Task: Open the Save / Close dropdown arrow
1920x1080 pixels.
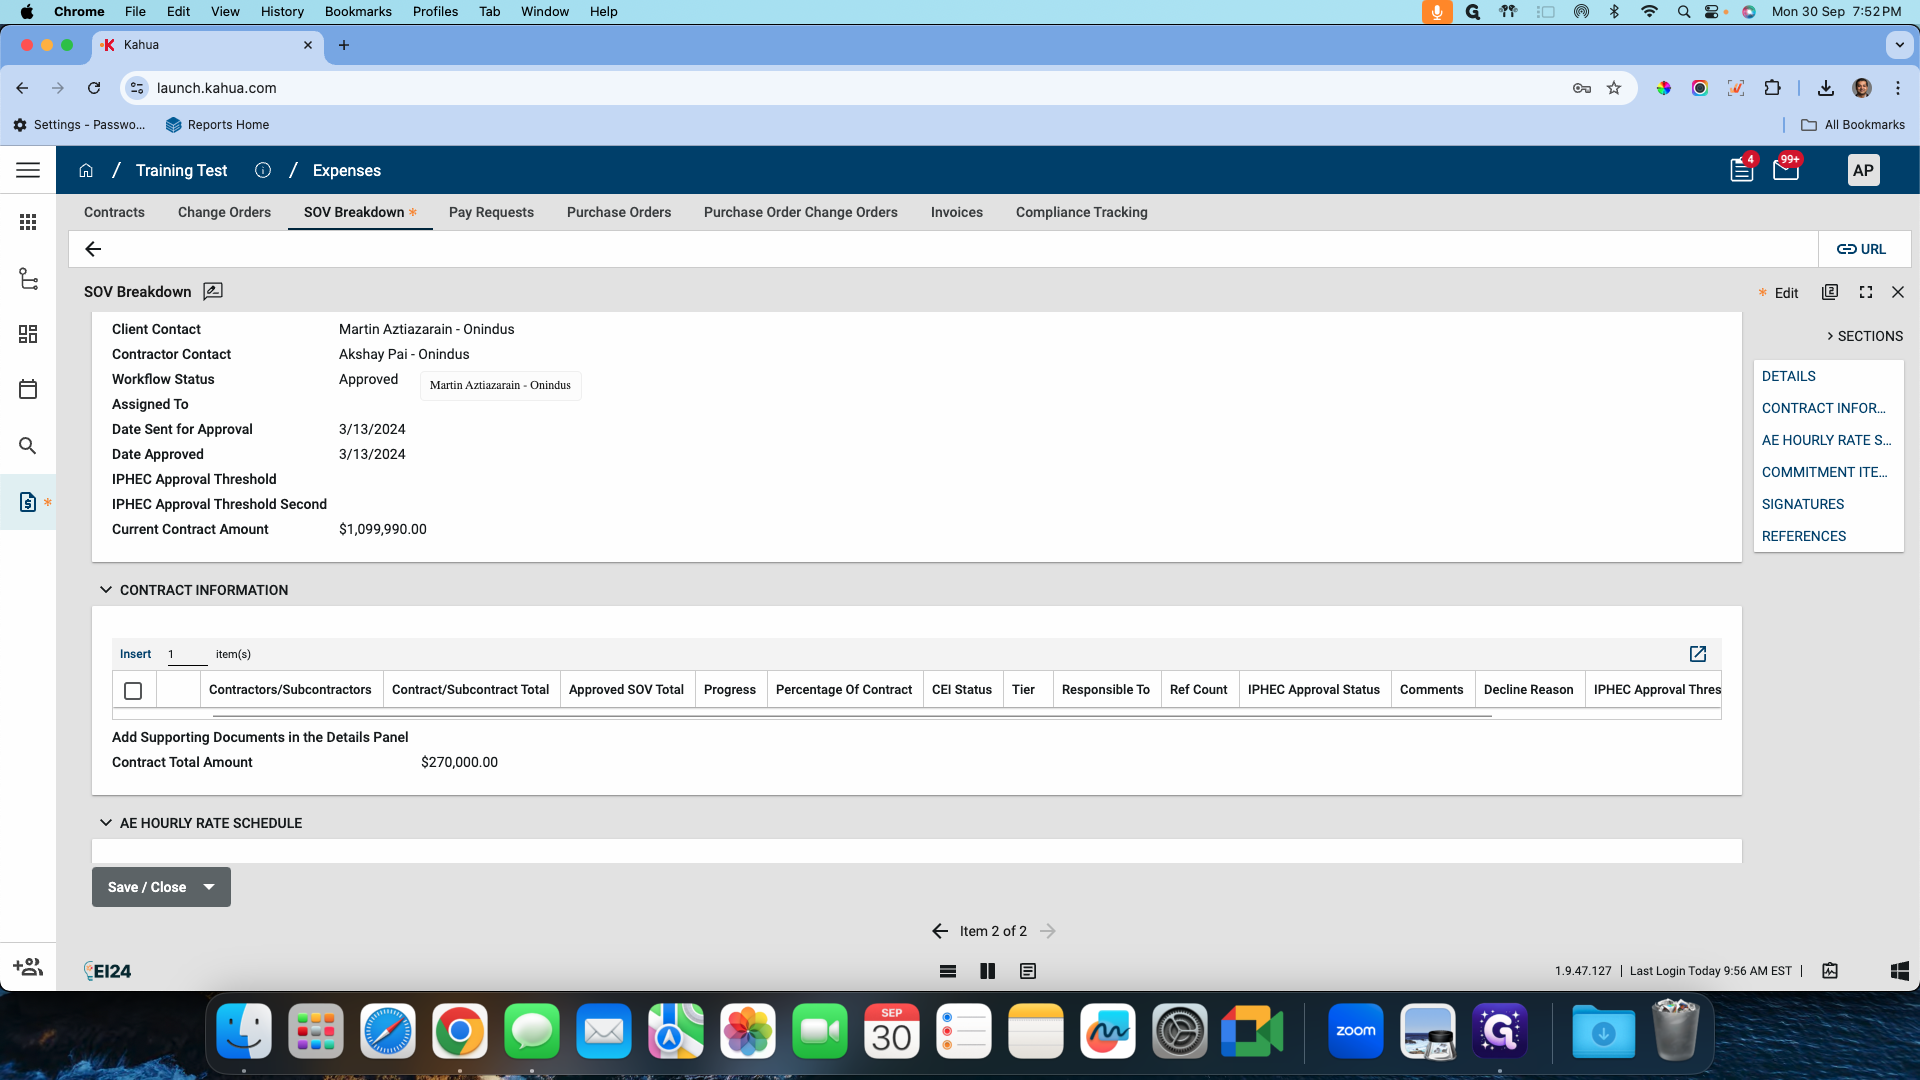Action: [x=209, y=887]
